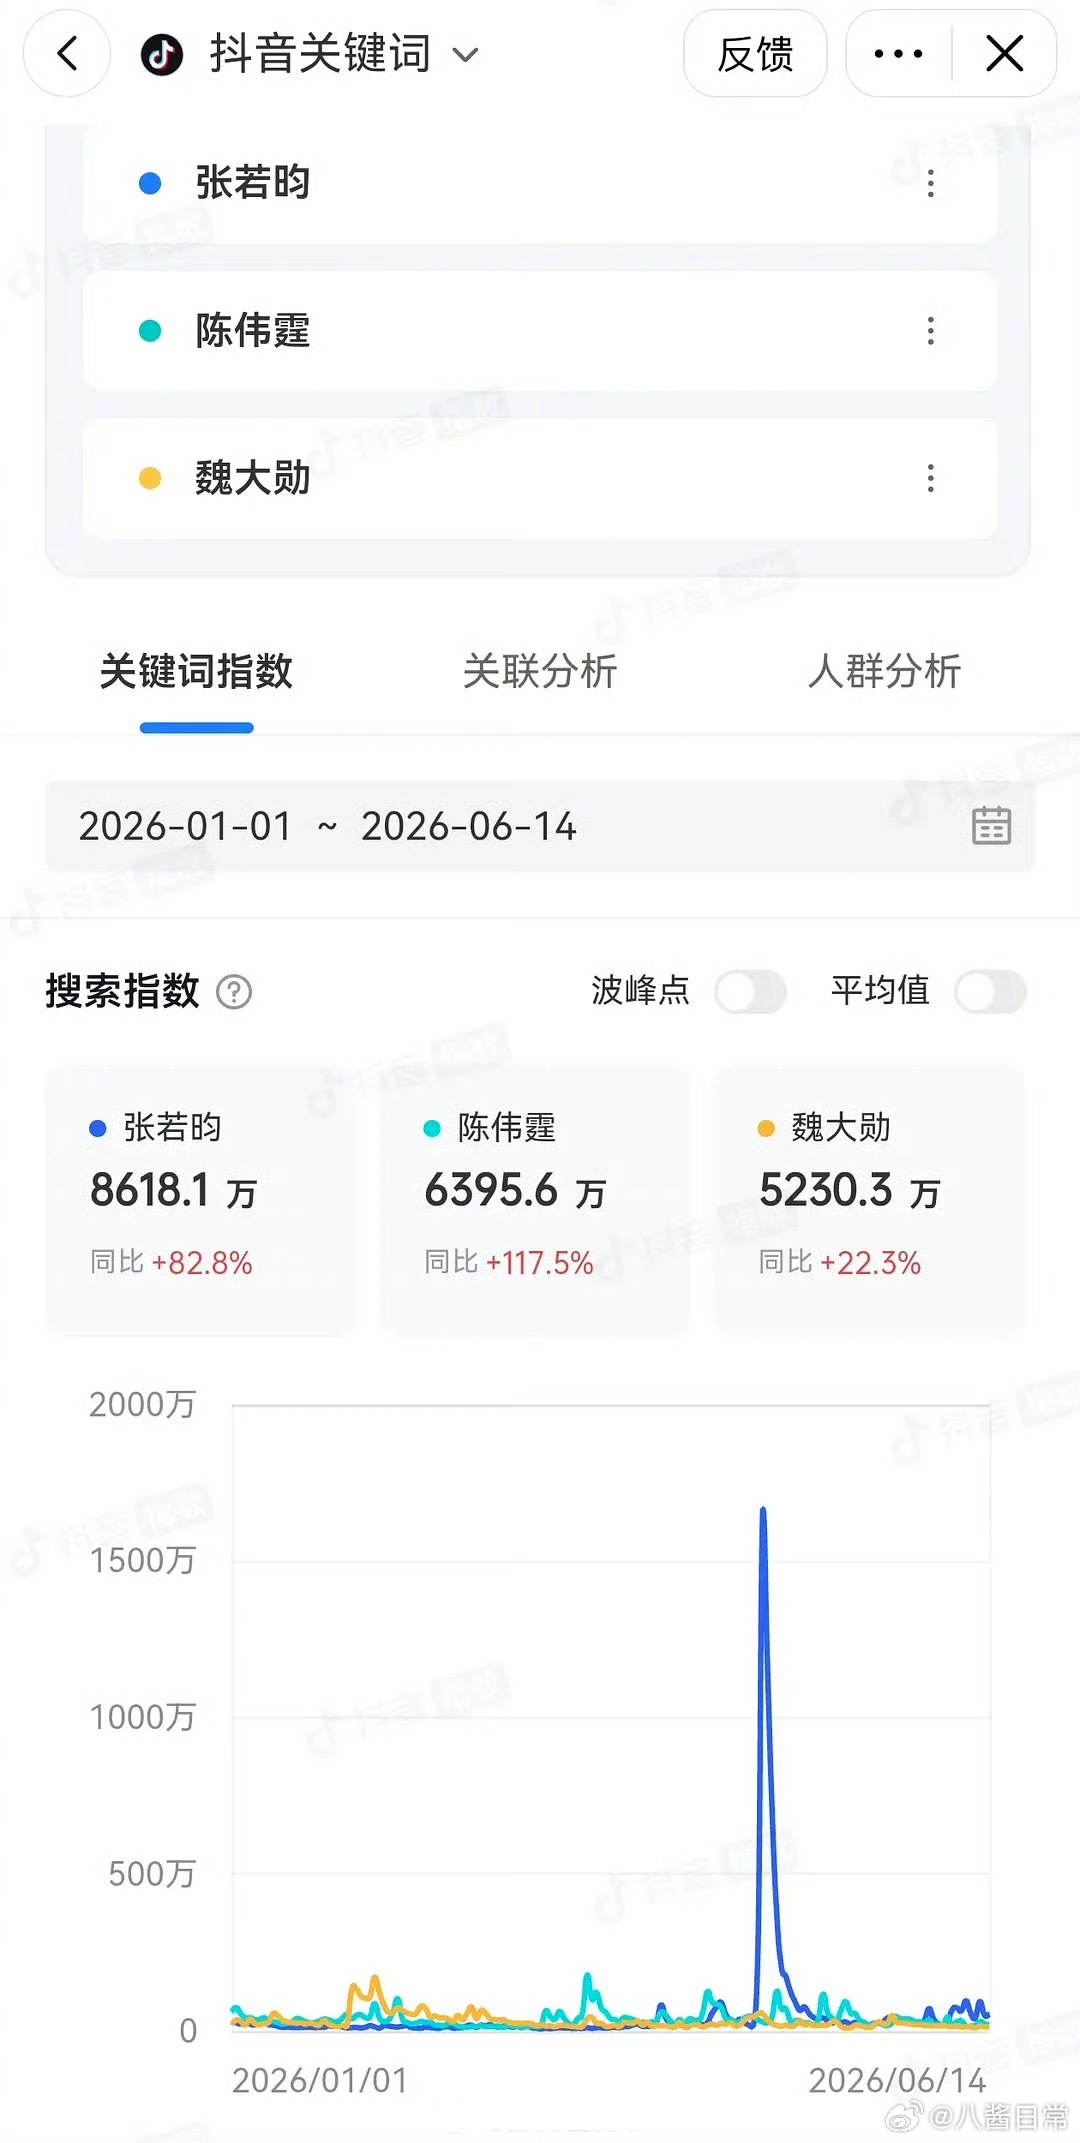Open the 反馈 feedback button

(755, 54)
